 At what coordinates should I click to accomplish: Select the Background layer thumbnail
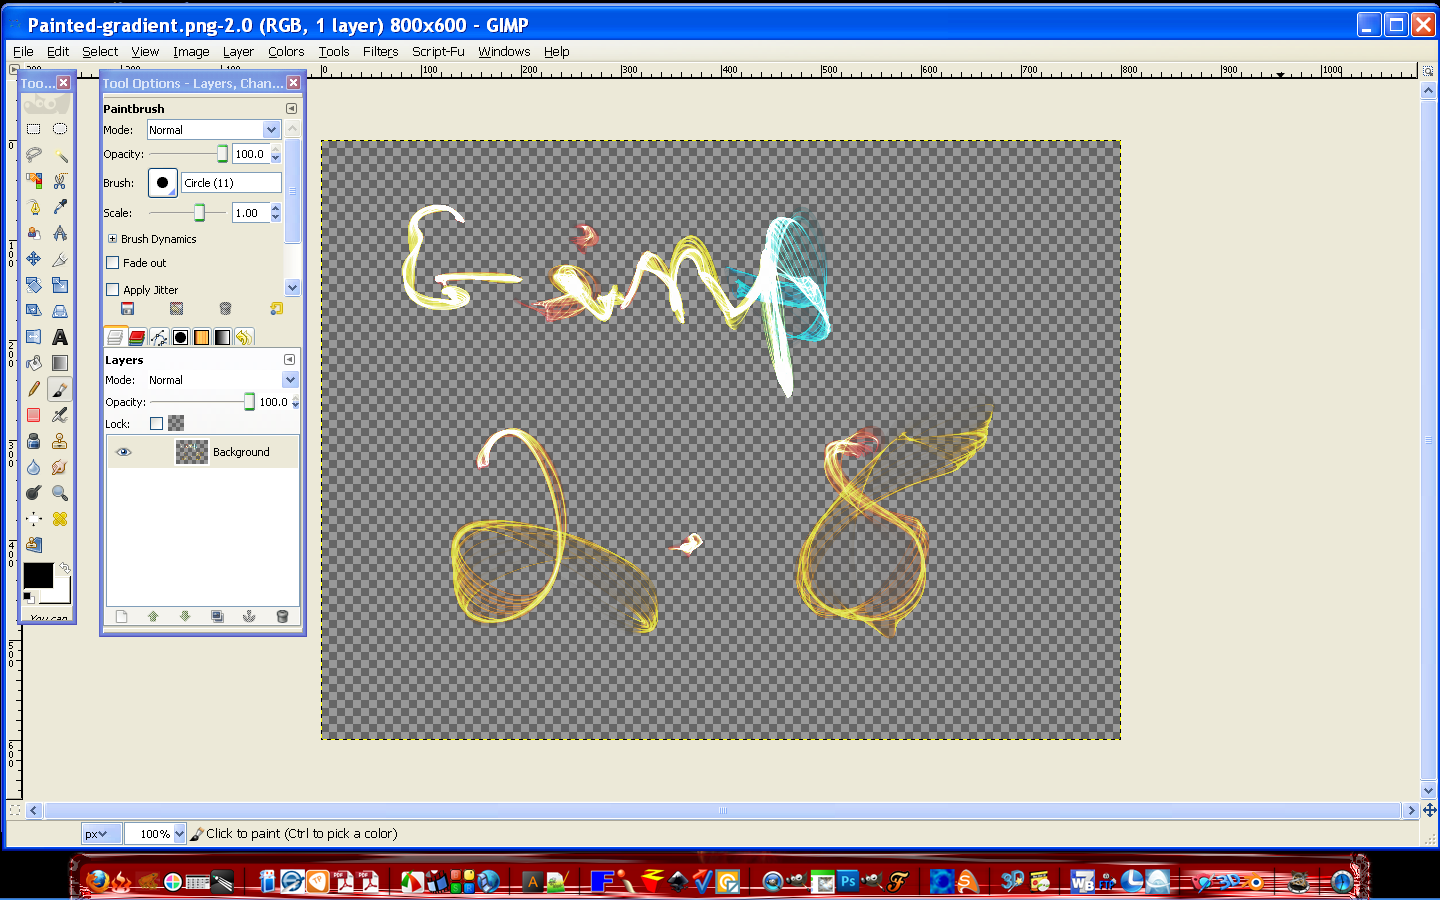(x=192, y=452)
